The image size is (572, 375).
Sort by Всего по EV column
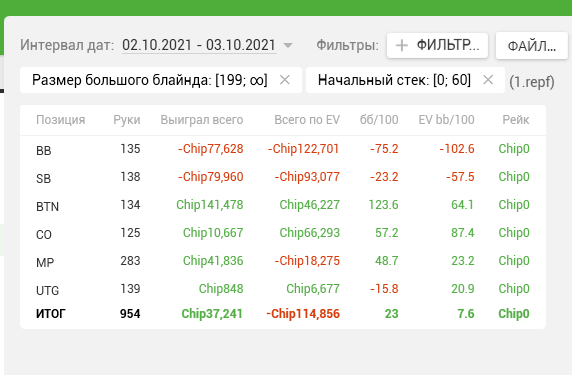(x=307, y=120)
